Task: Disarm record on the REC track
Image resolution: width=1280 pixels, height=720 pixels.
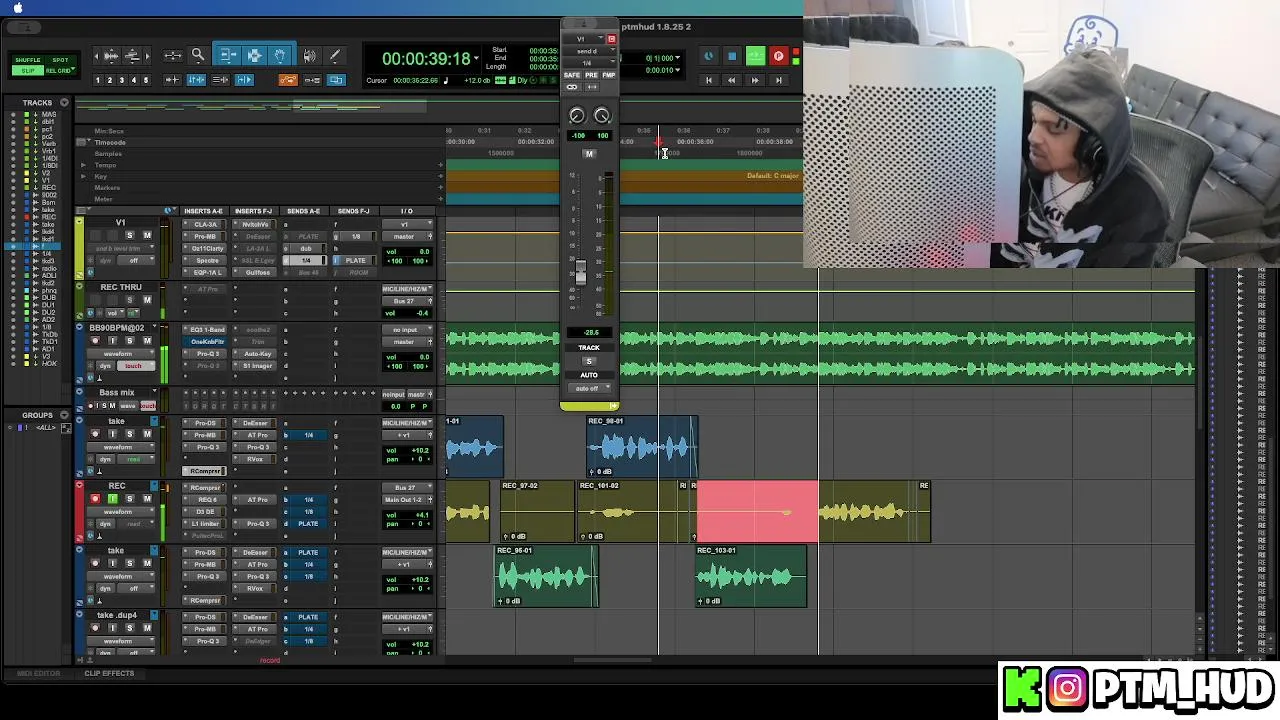Action: pos(95,499)
